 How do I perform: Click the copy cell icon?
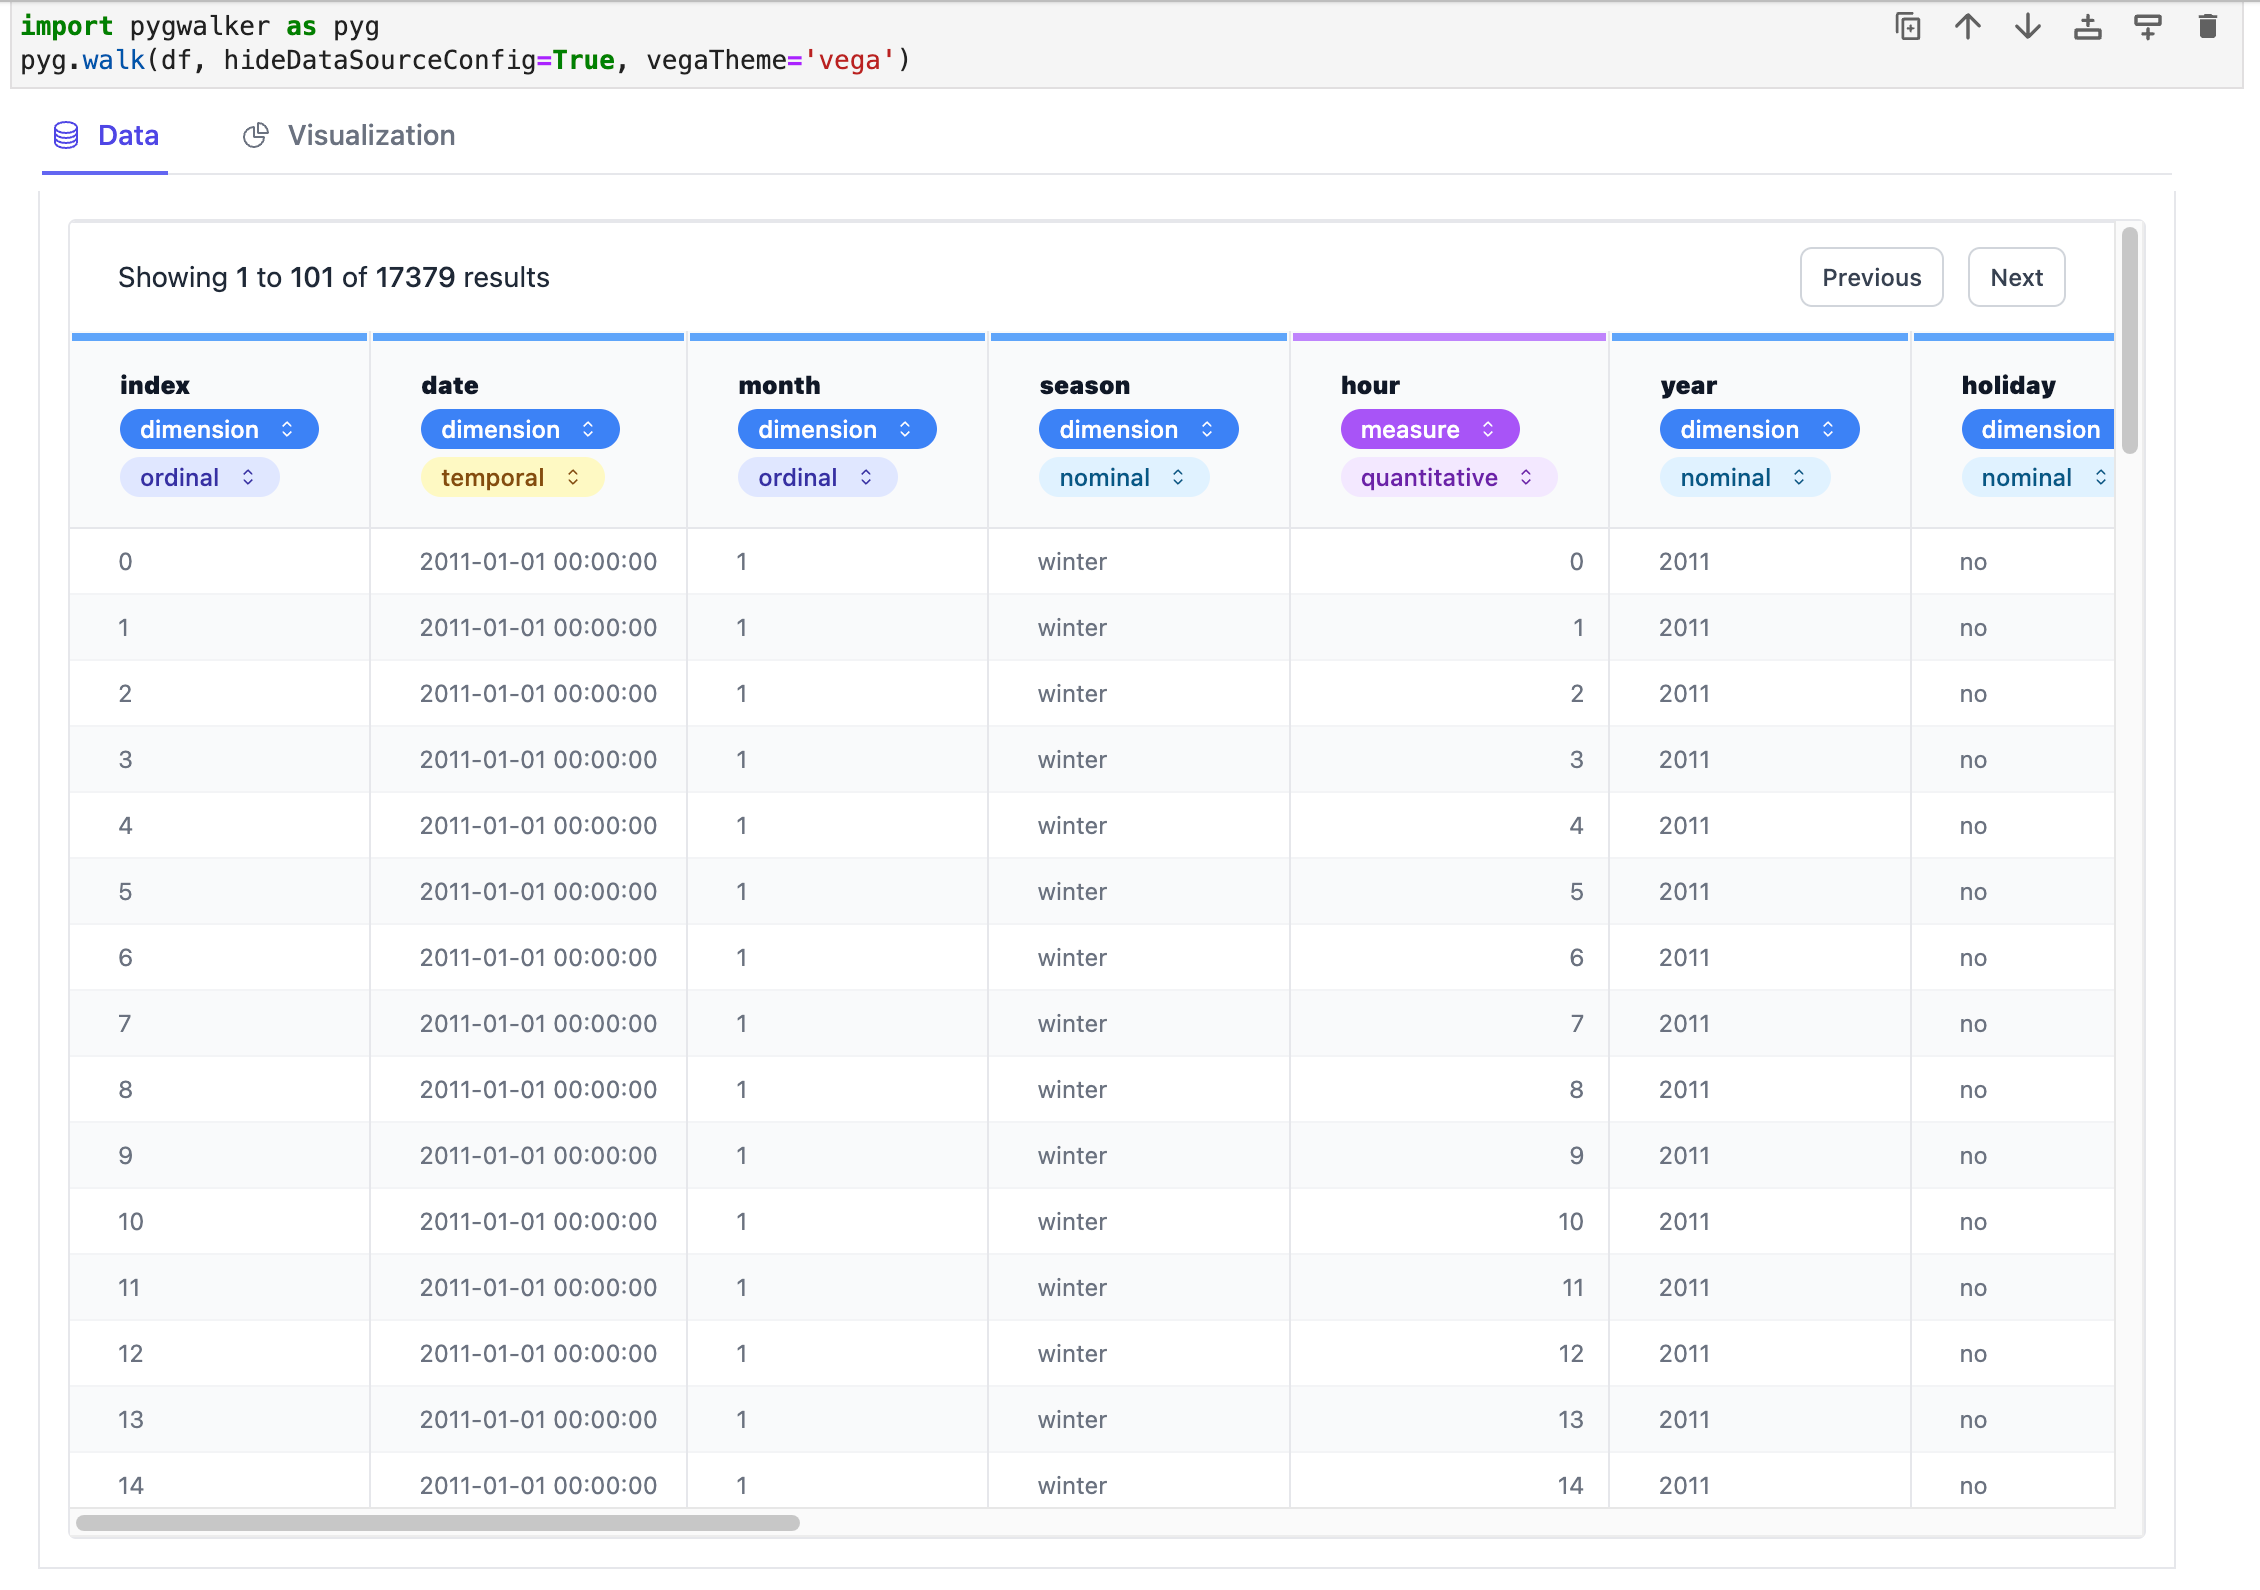[x=1906, y=26]
